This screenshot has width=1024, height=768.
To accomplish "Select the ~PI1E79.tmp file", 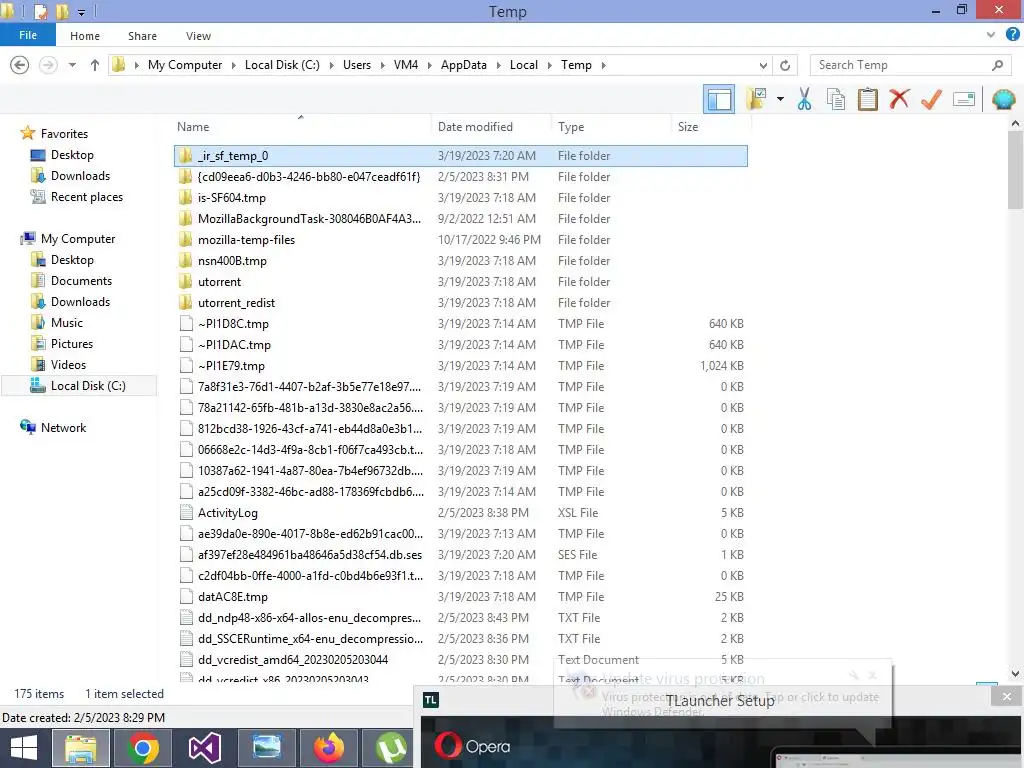I will [461, 366].
